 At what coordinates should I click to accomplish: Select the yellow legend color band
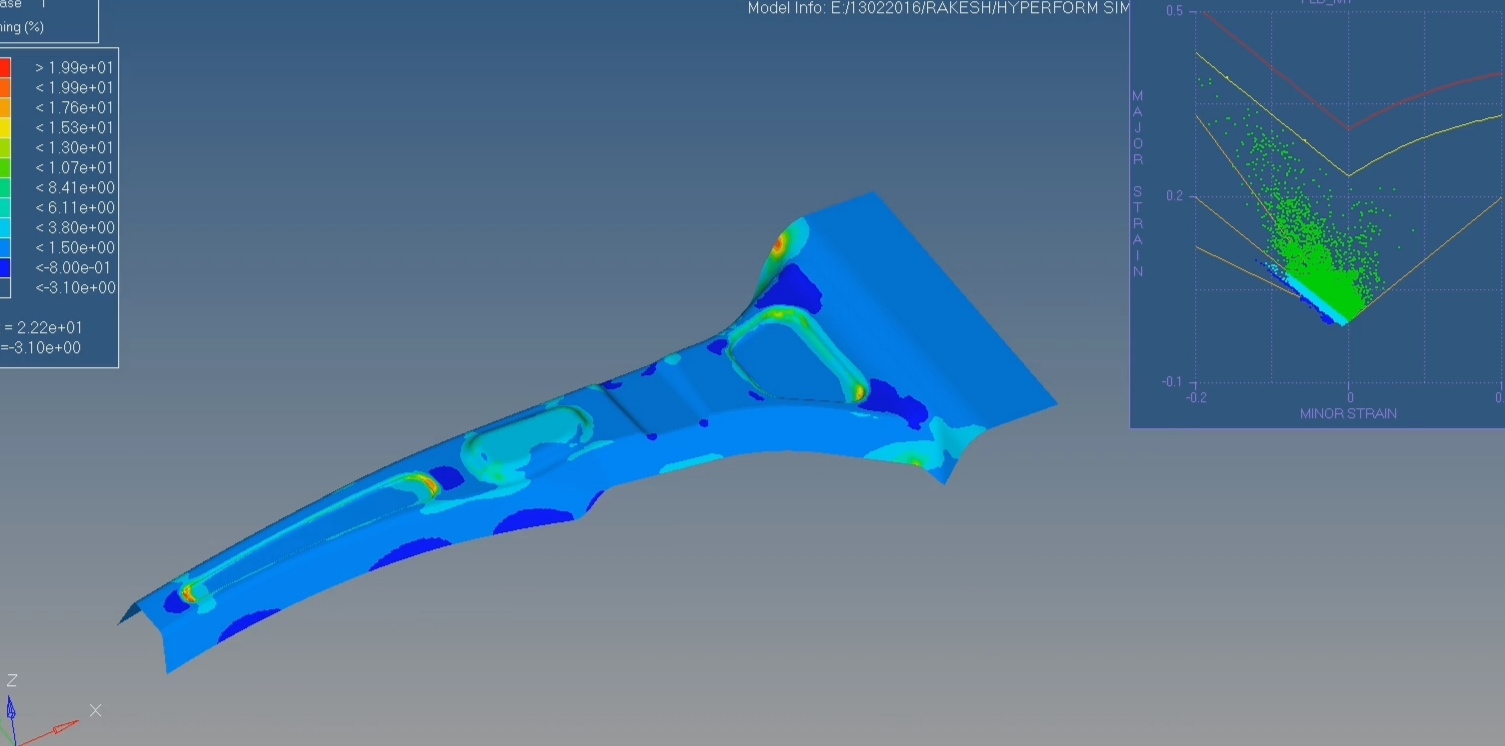coord(4,128)
